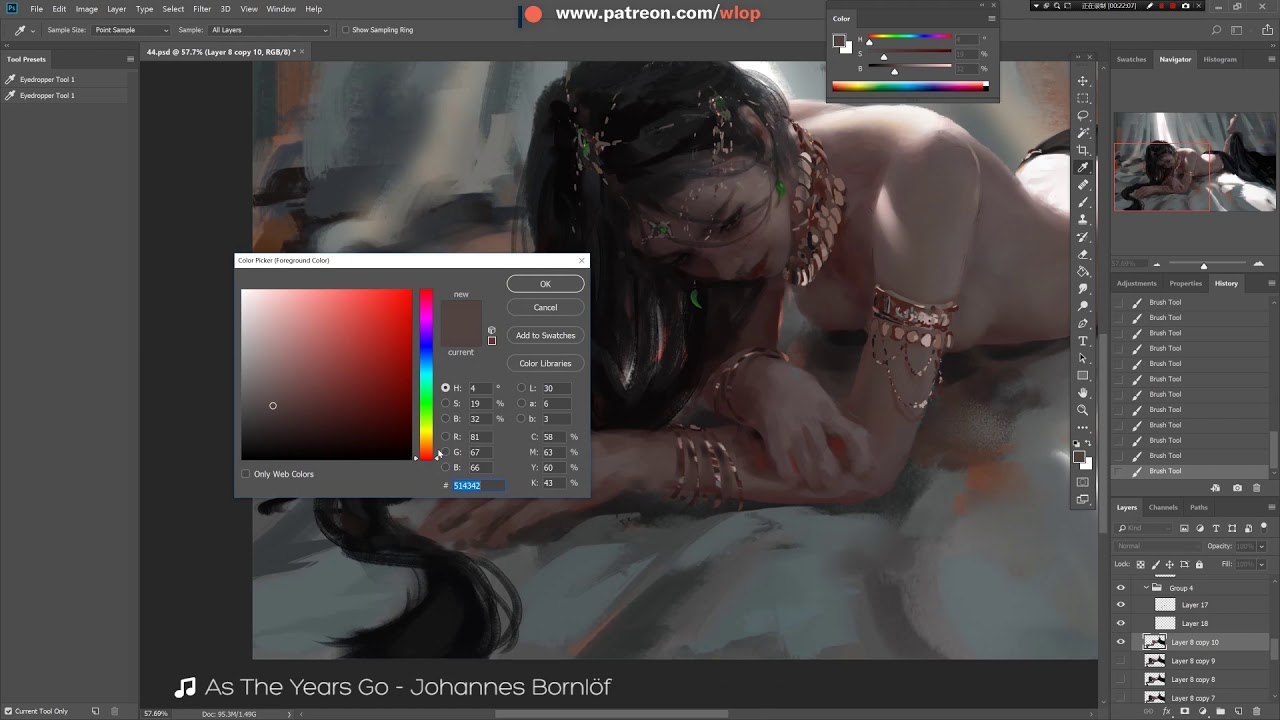This screenshot has height=720, width=1280.
Task: Click the History panel trash icon
Action: coord(1257,488)
